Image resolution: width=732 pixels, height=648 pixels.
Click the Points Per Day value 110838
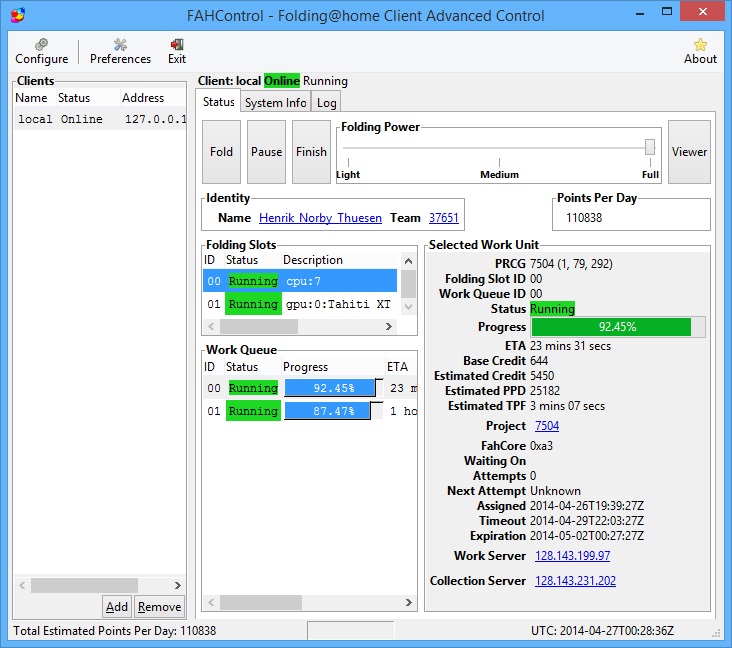pos(584,218)
